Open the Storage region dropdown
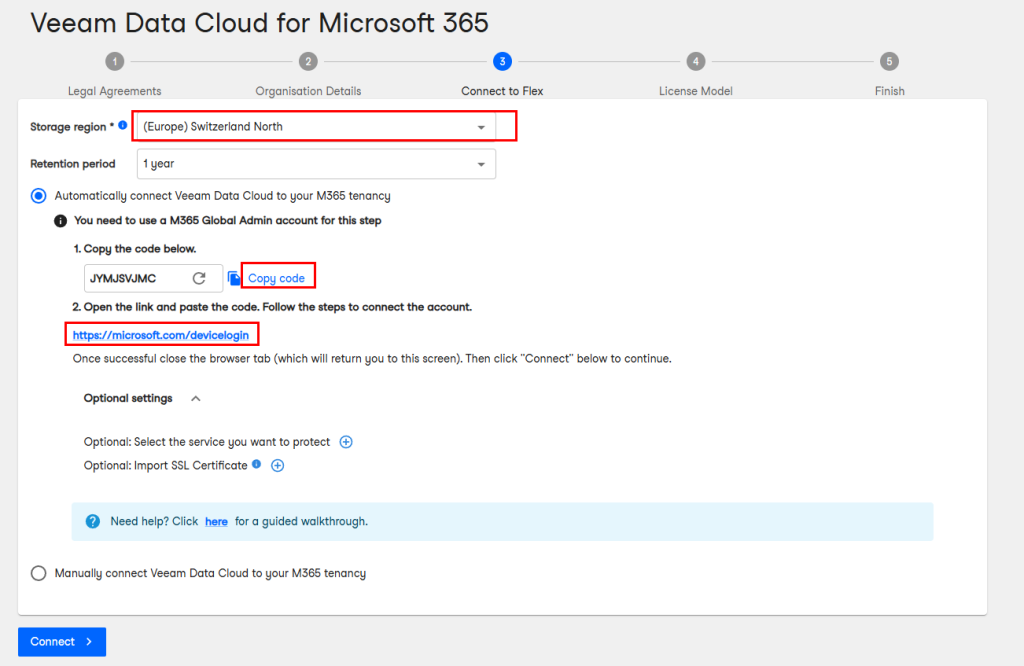 [x=316, y=127]
